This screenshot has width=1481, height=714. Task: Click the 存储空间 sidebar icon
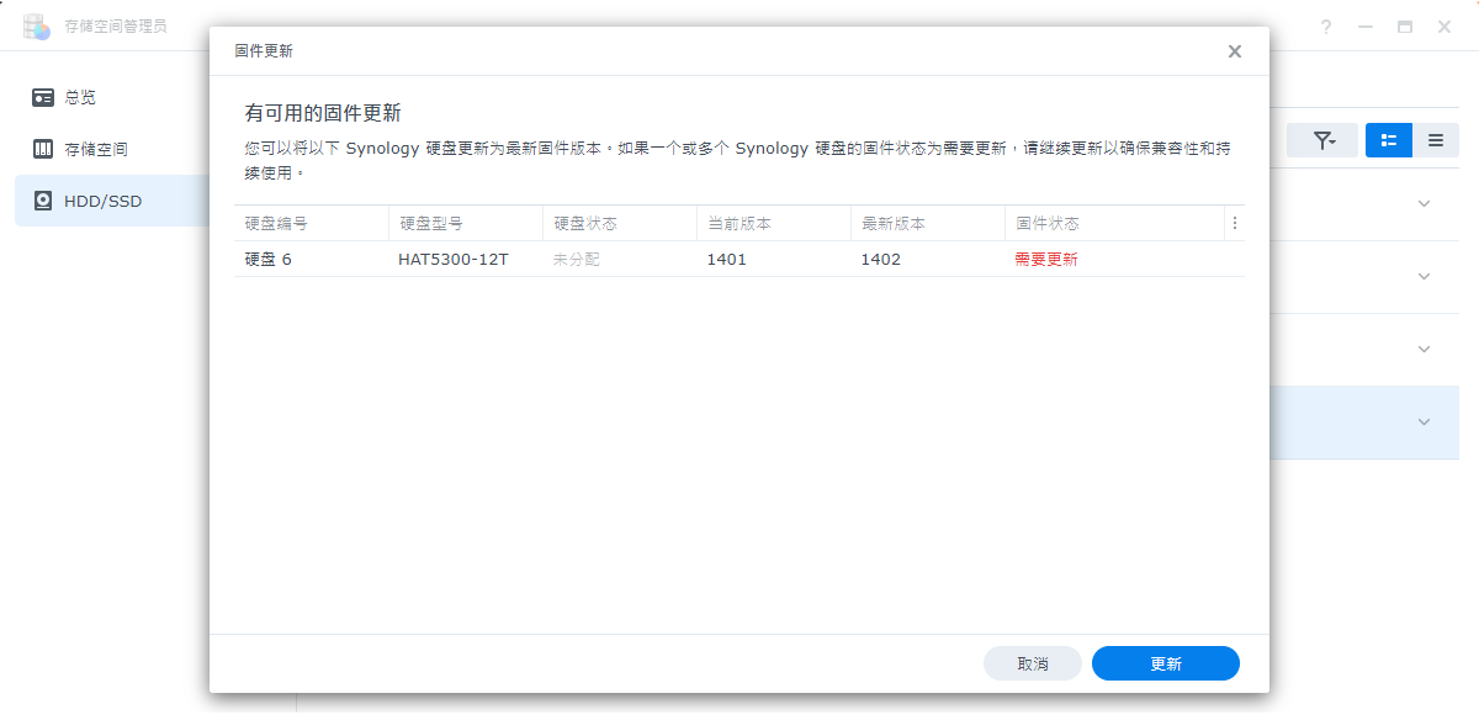[43, 149]
